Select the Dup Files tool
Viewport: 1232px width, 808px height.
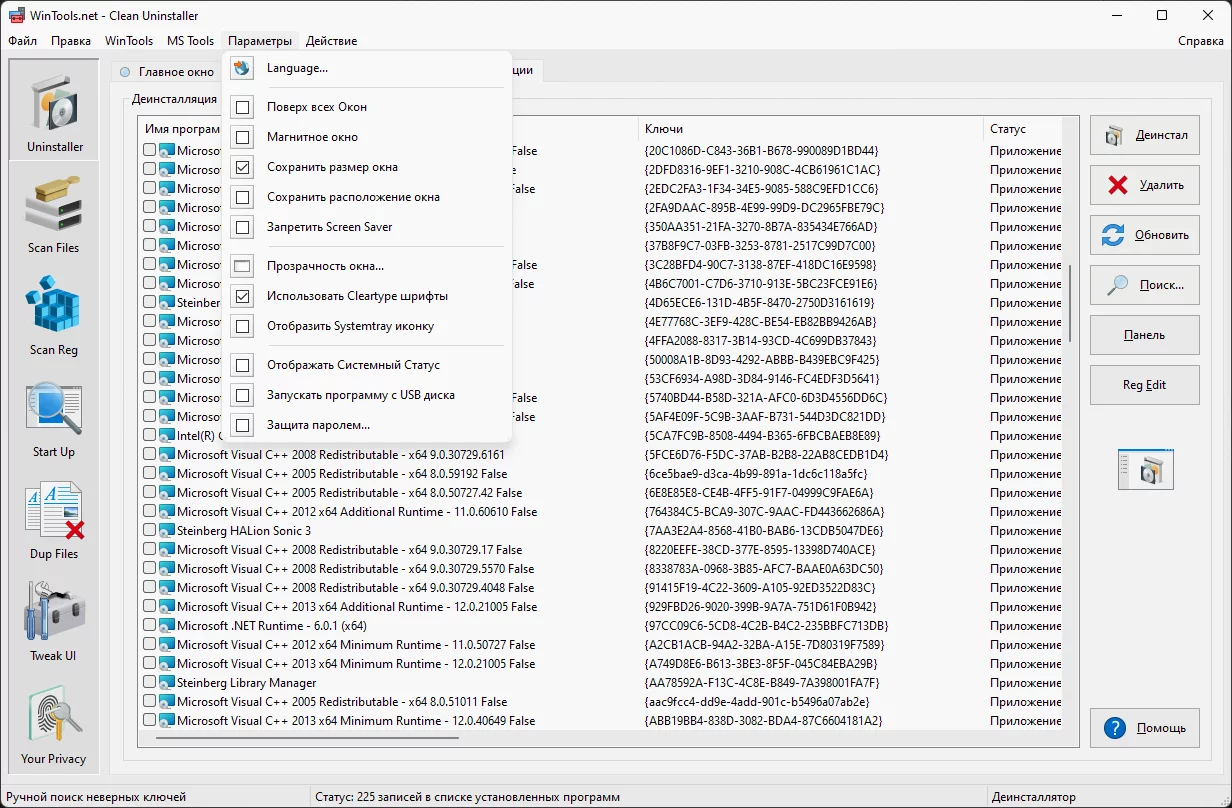pyautogui.click(x=54, y=520)
